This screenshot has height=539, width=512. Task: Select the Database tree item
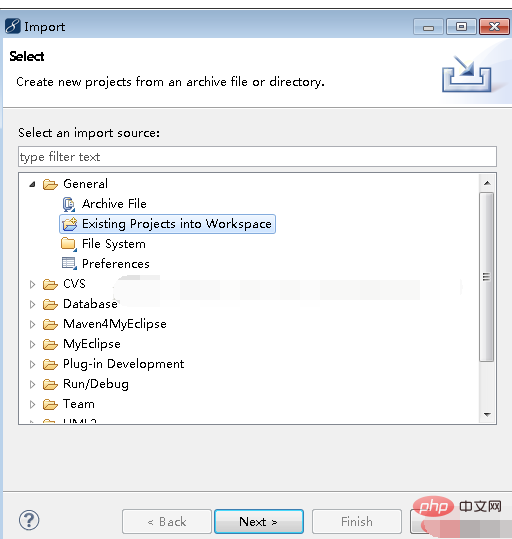tap(90, 304)
